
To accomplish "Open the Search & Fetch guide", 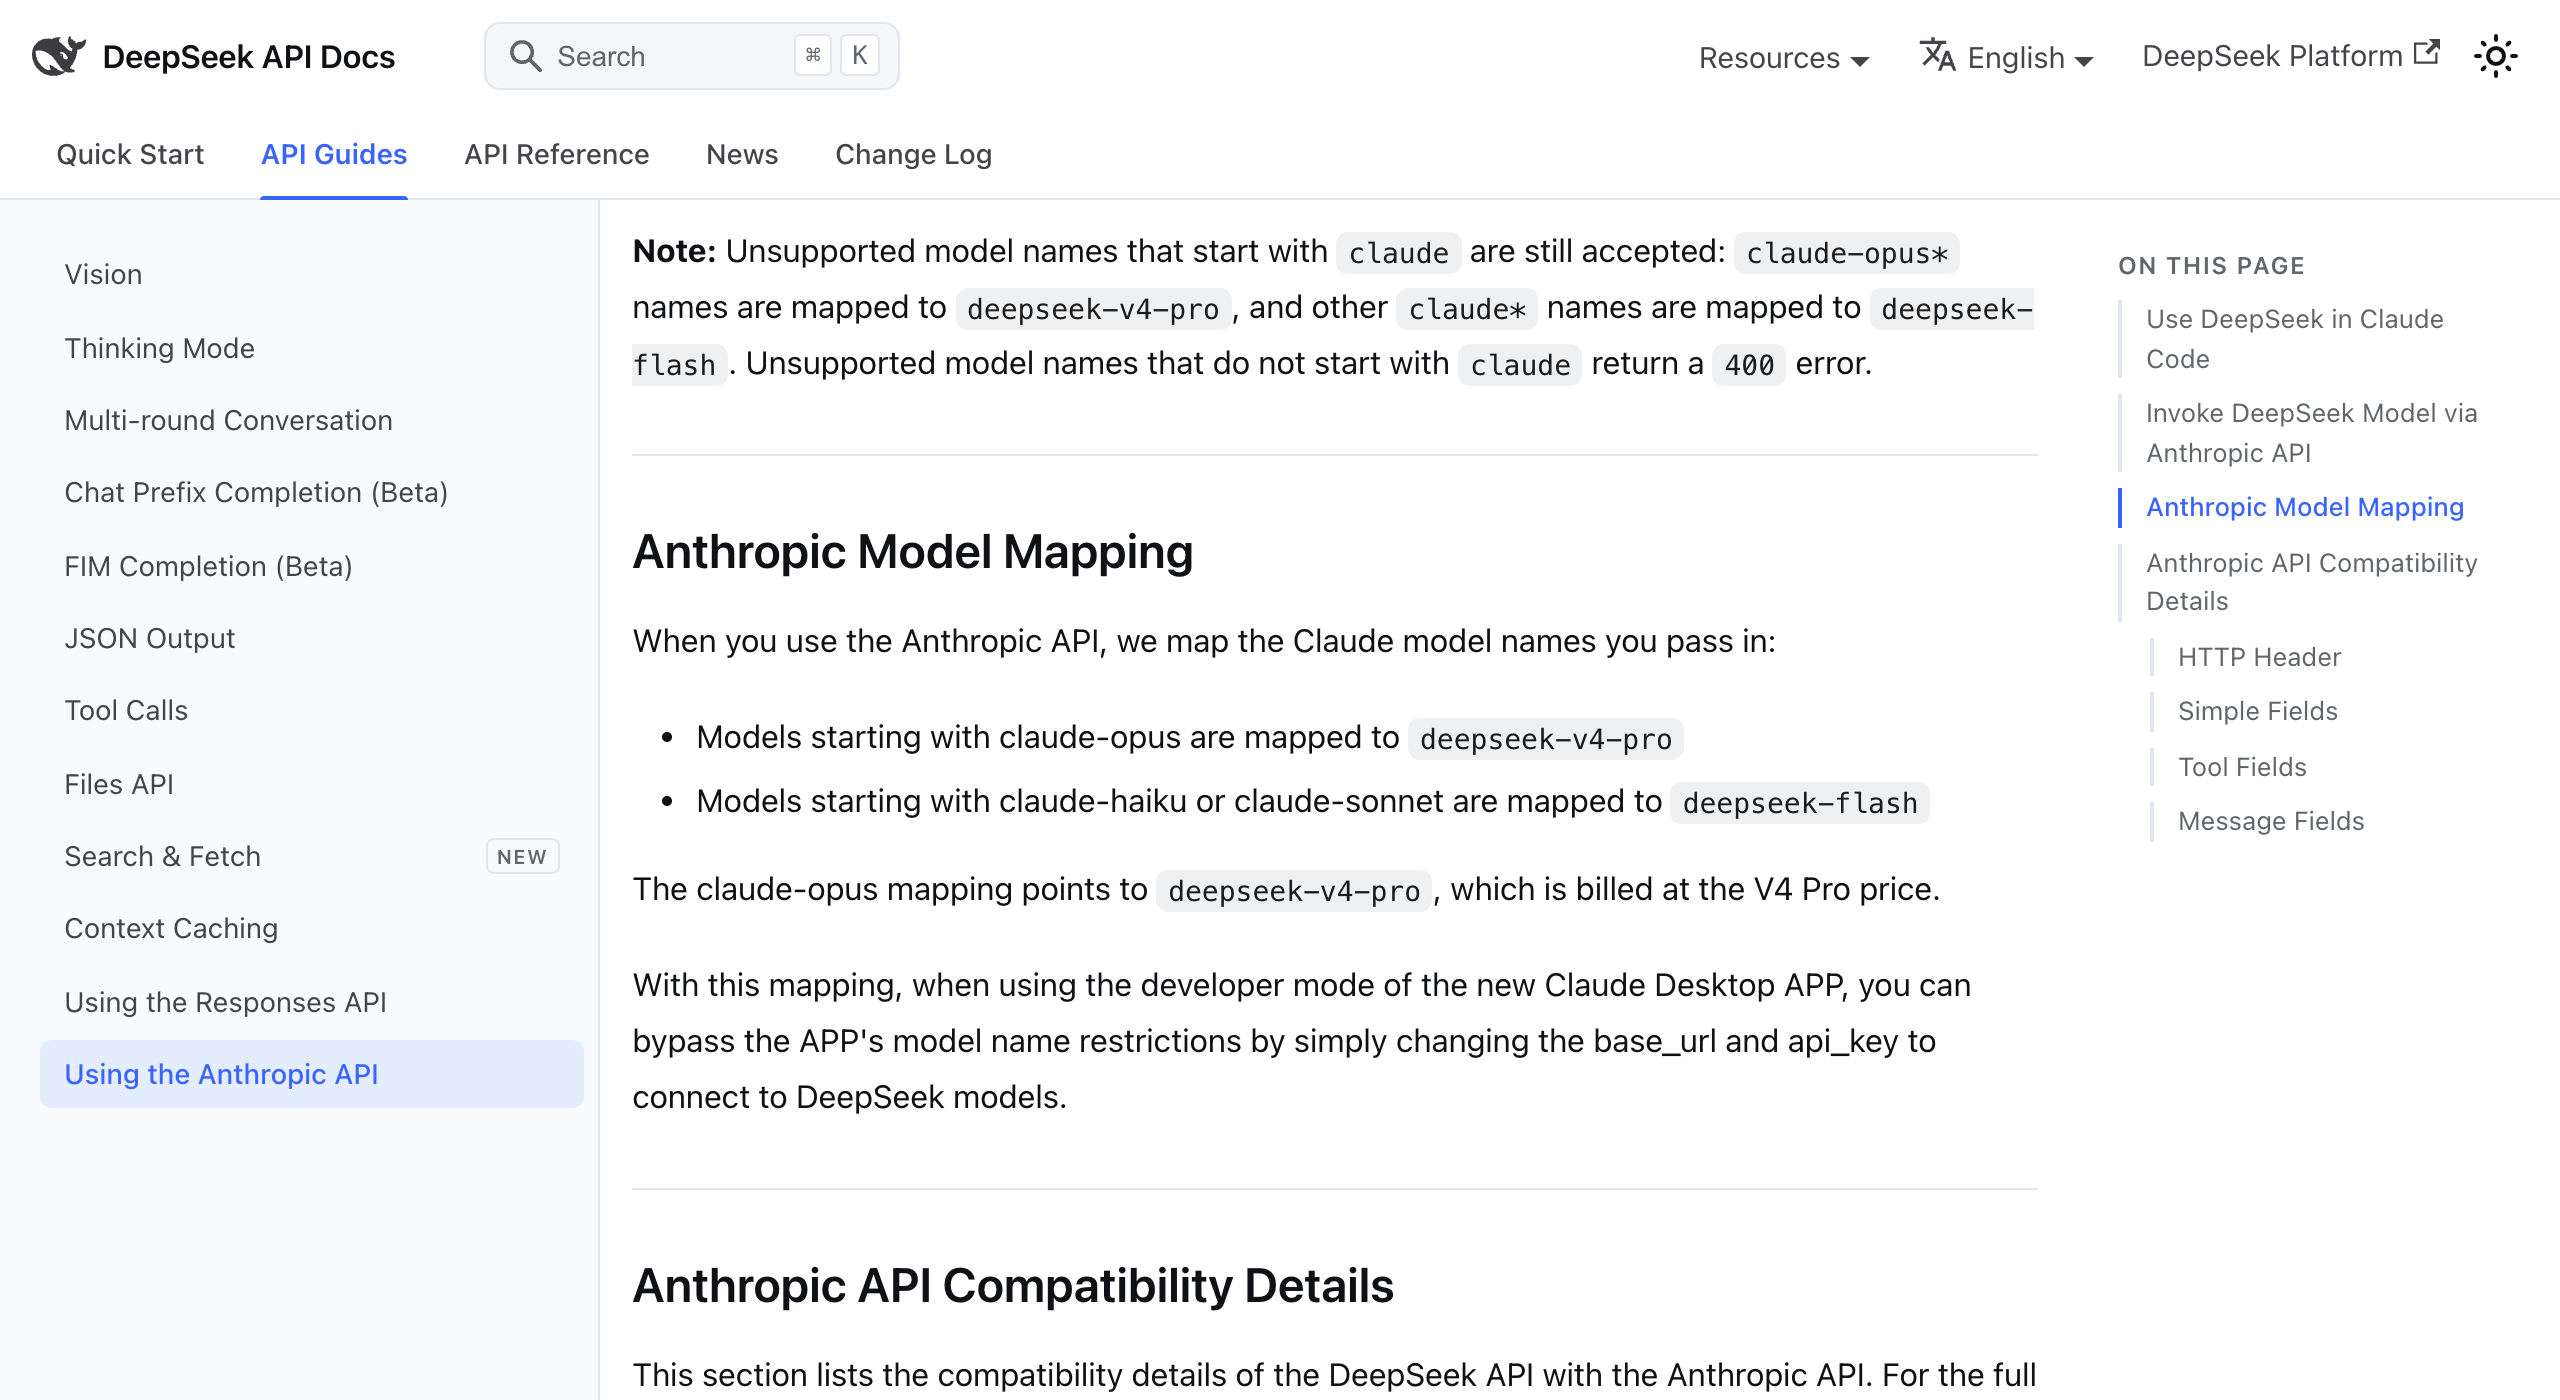I will 312,856.
